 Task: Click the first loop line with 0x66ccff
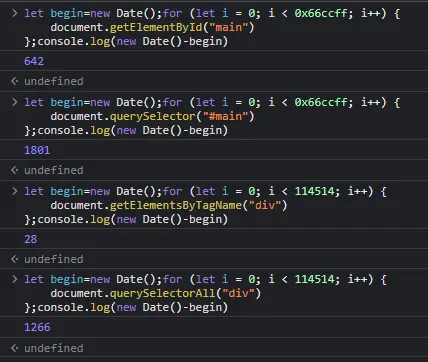212,14
